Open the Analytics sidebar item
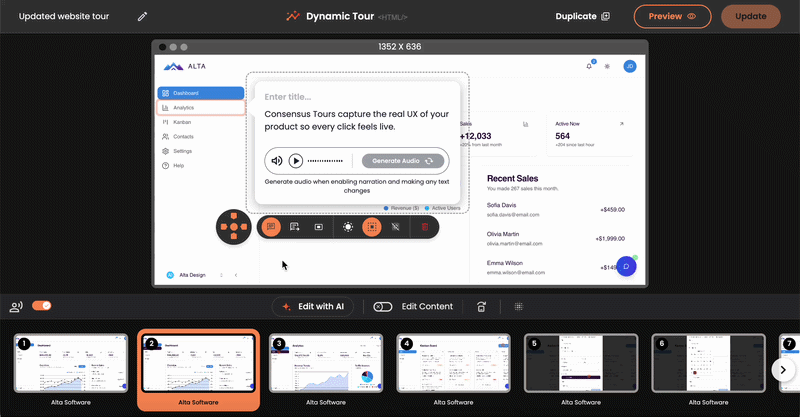800x417 pixels. 200,107
